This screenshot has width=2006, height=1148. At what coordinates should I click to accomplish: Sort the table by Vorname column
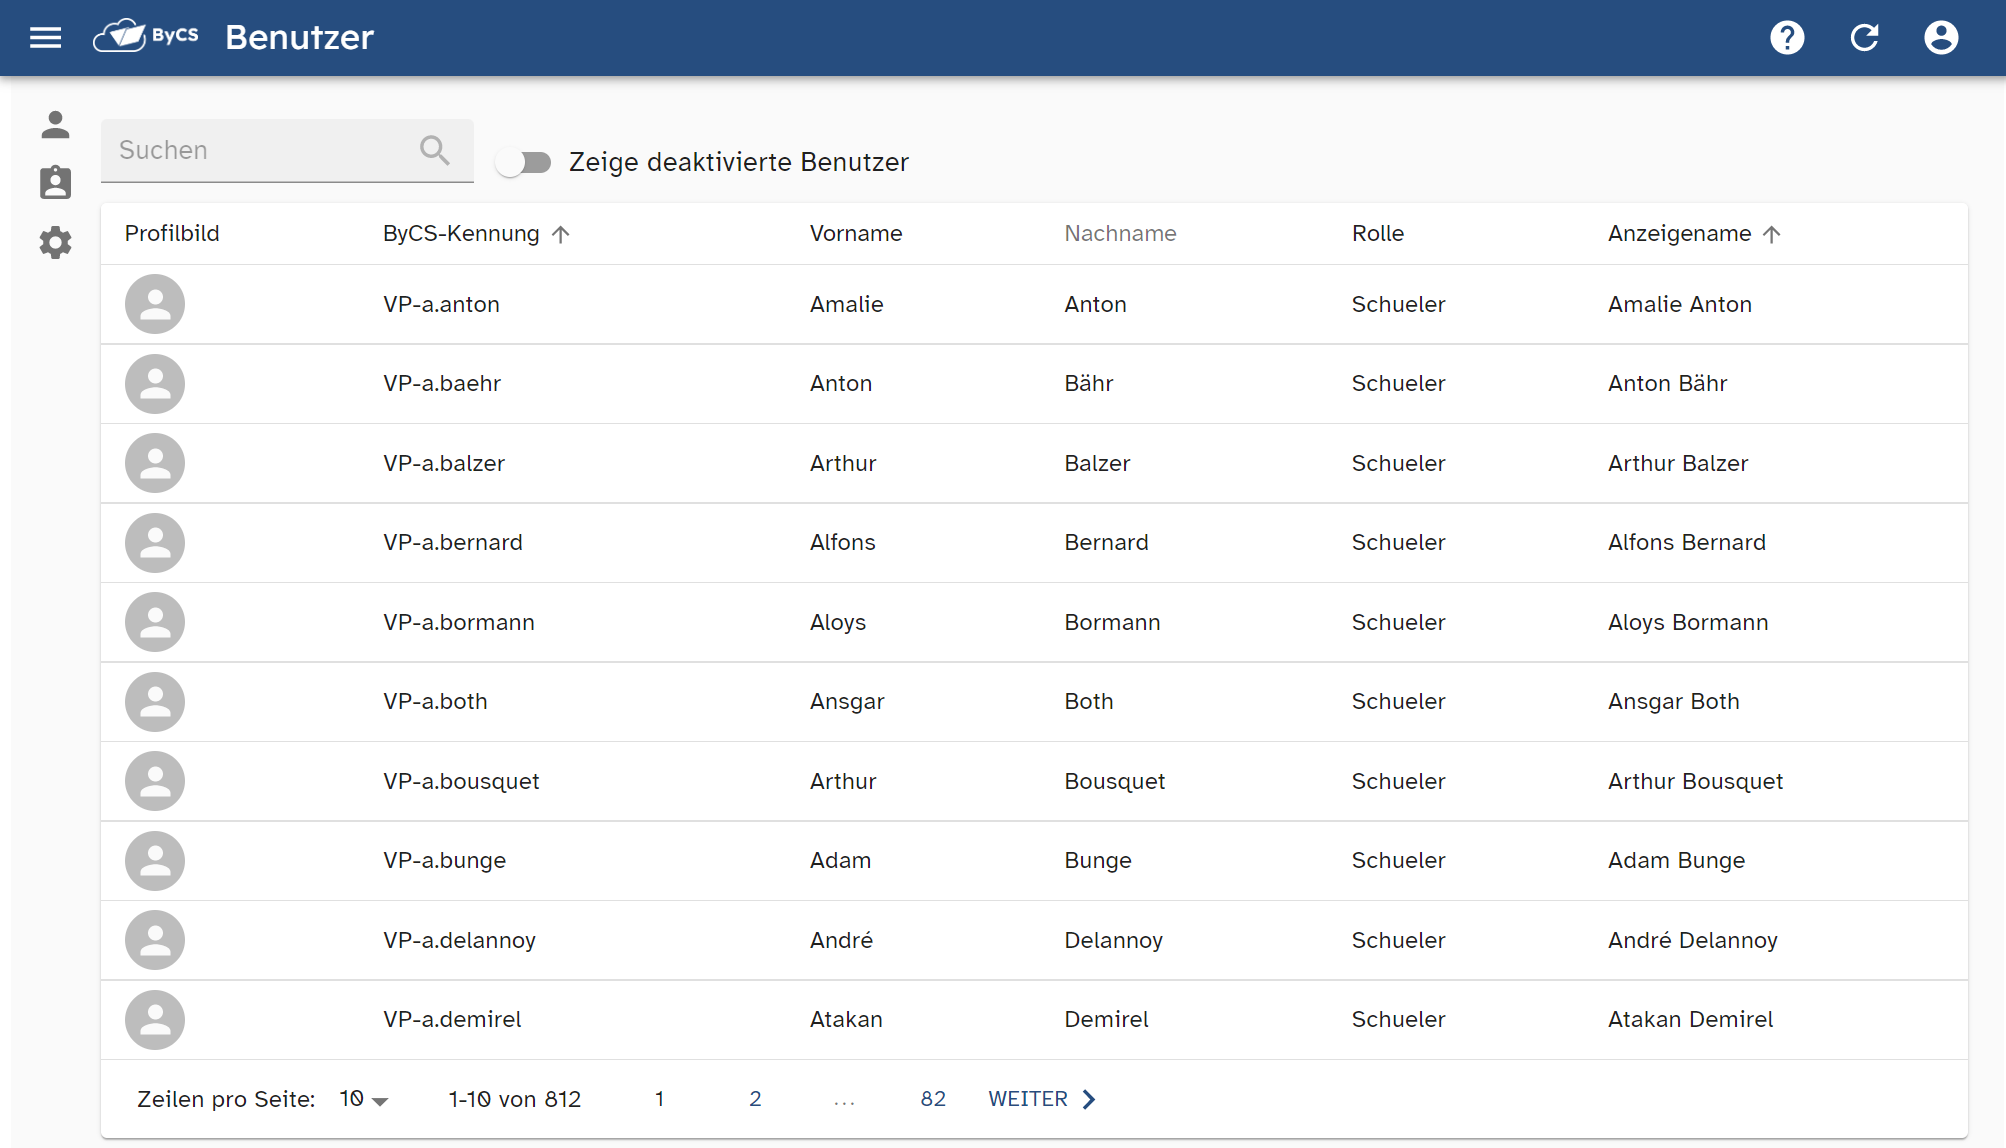tap(855, 233)
